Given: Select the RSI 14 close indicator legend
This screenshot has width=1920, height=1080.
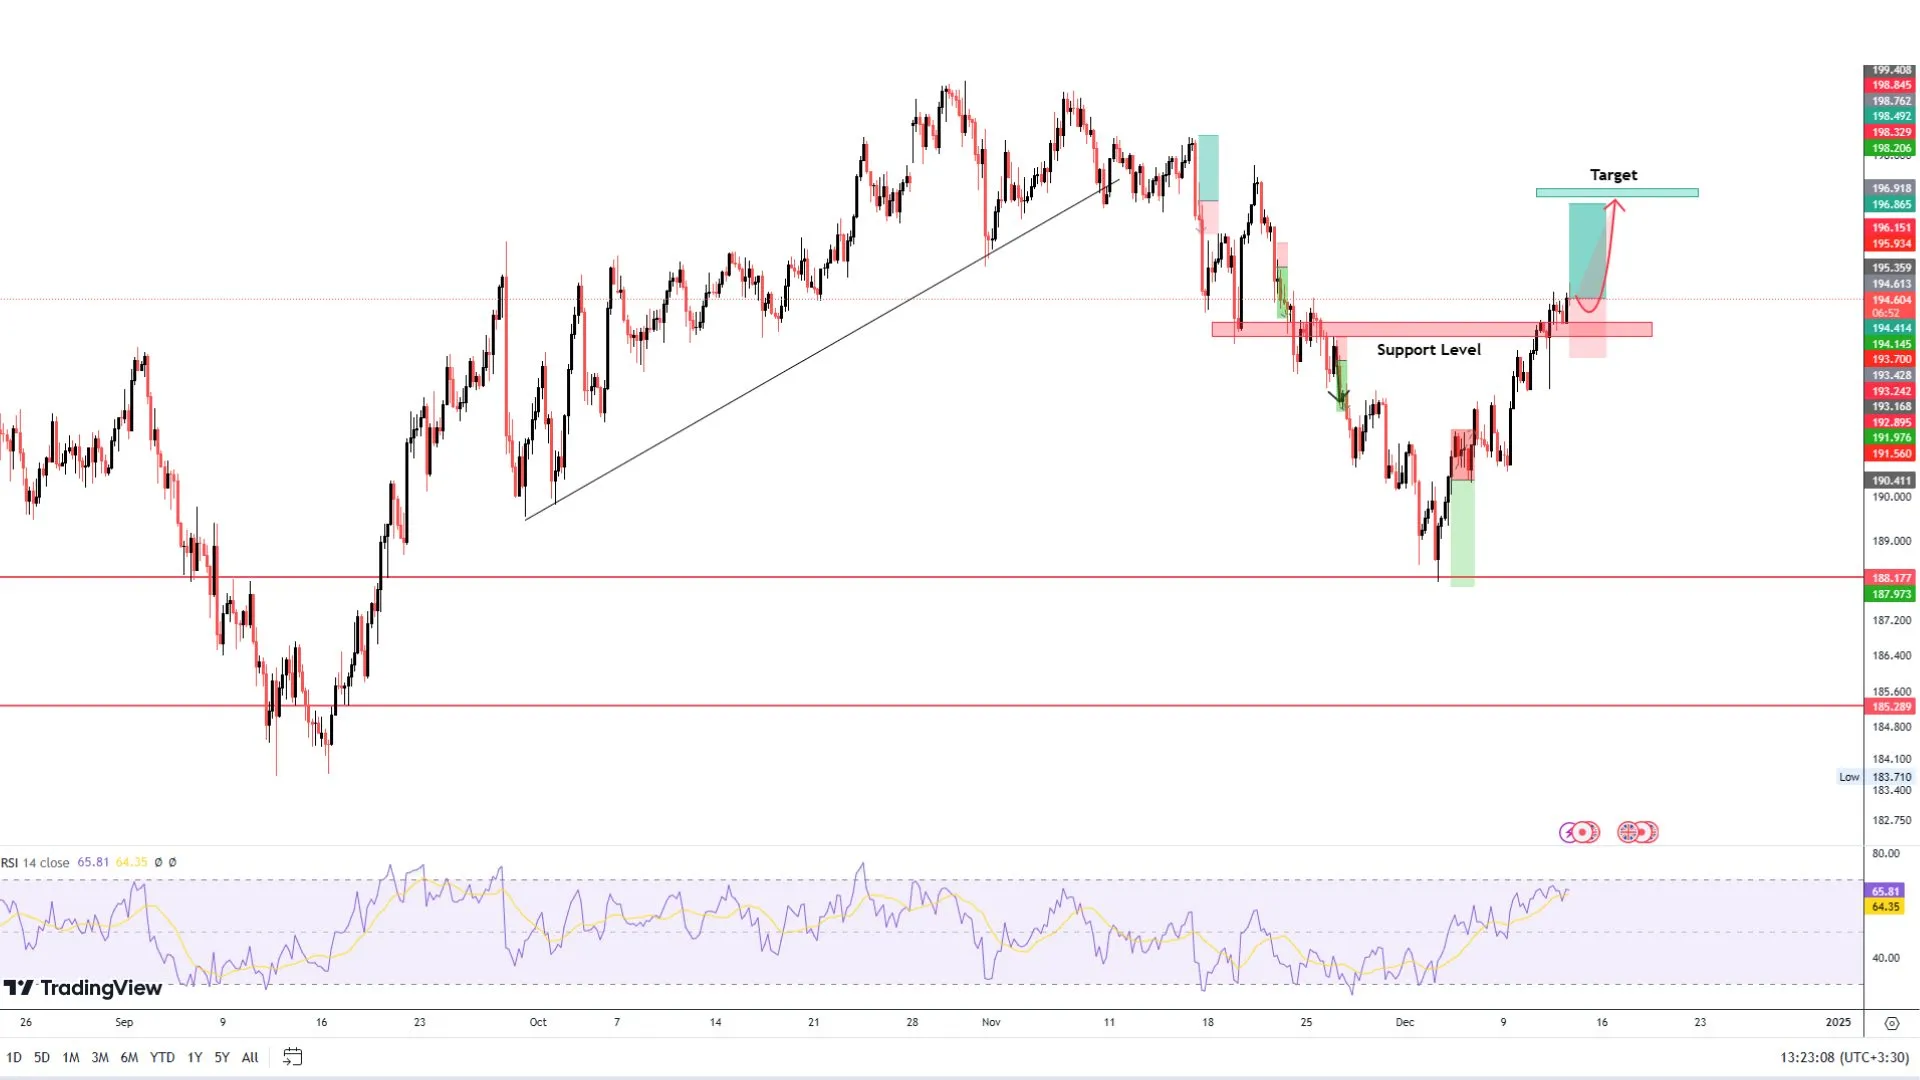Looking at the screenshot, I should click(x=35, y=862).
